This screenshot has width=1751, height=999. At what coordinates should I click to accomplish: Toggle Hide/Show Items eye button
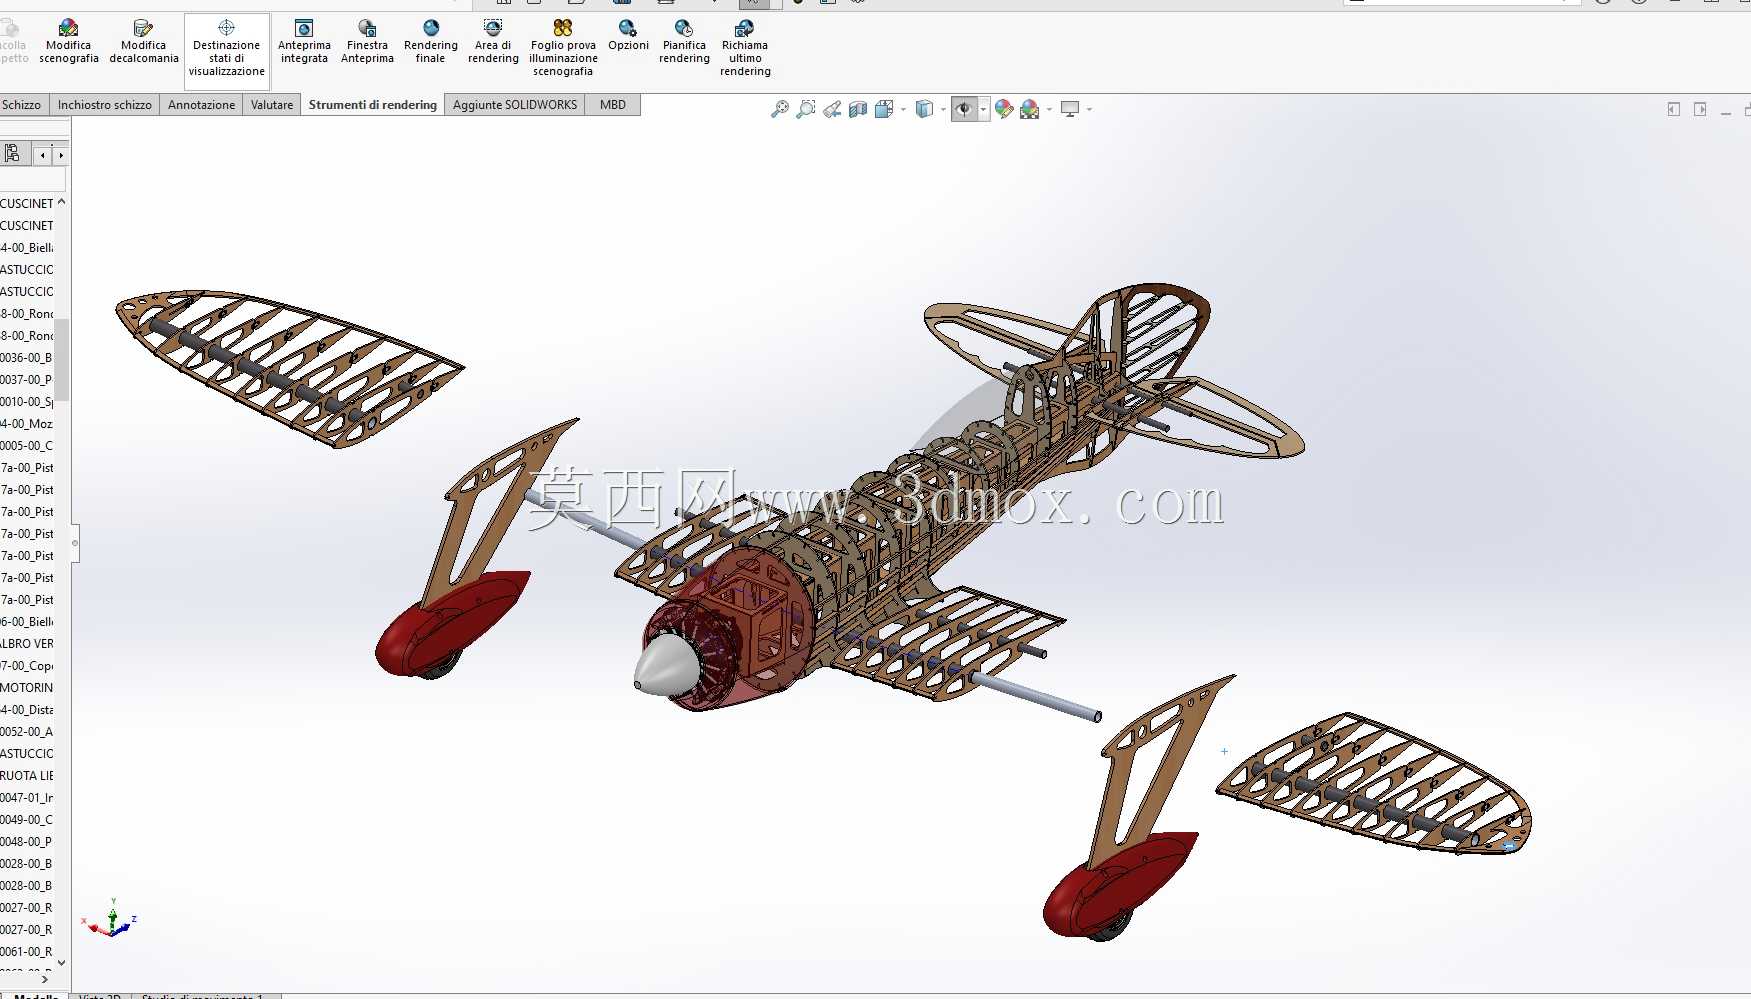[964, 109]
